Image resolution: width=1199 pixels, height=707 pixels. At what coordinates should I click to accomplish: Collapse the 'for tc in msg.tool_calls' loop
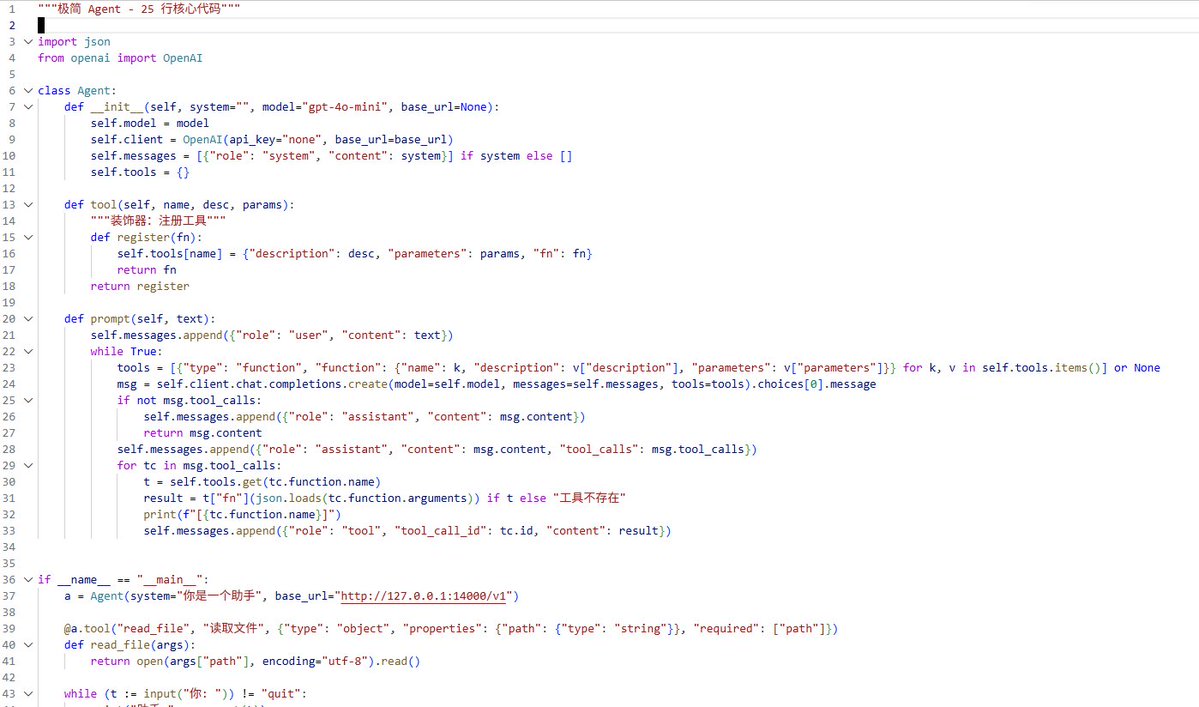(28, 465)
